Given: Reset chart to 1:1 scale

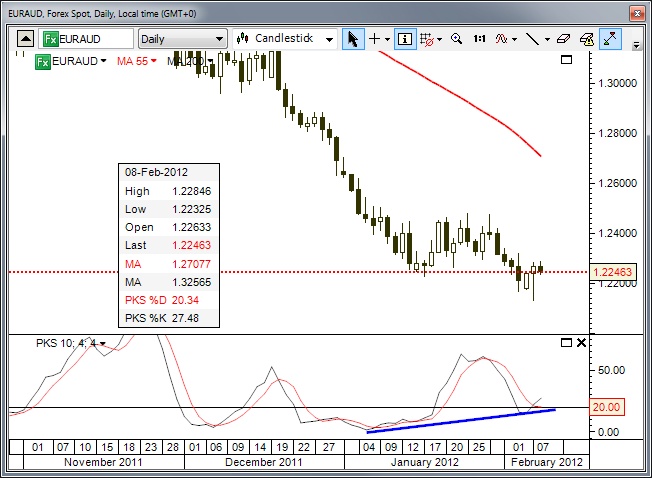Looking at the screenshot, I should click(479, 39).
